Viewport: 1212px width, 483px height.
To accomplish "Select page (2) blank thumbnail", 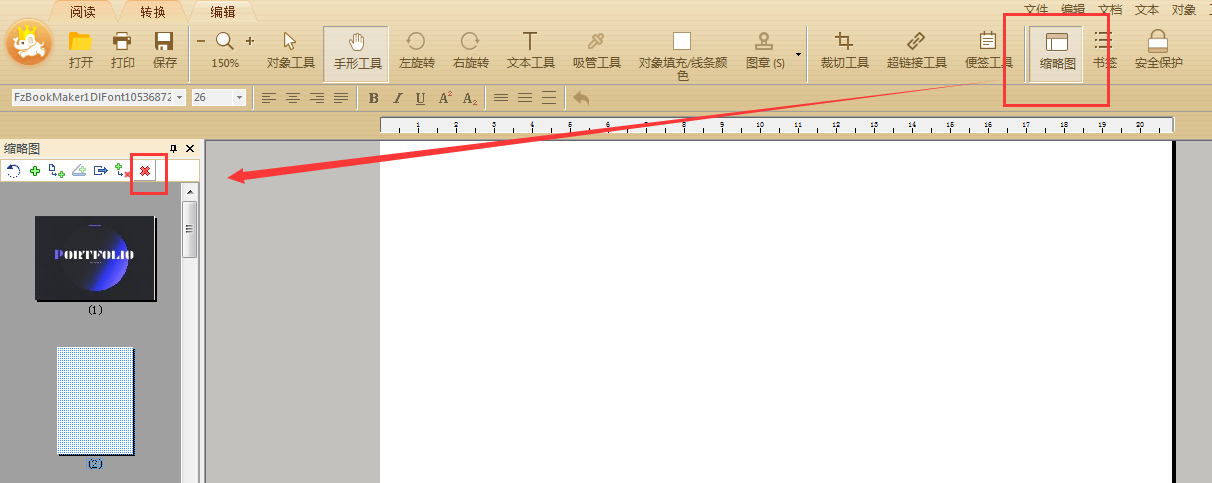I will 95,400.
